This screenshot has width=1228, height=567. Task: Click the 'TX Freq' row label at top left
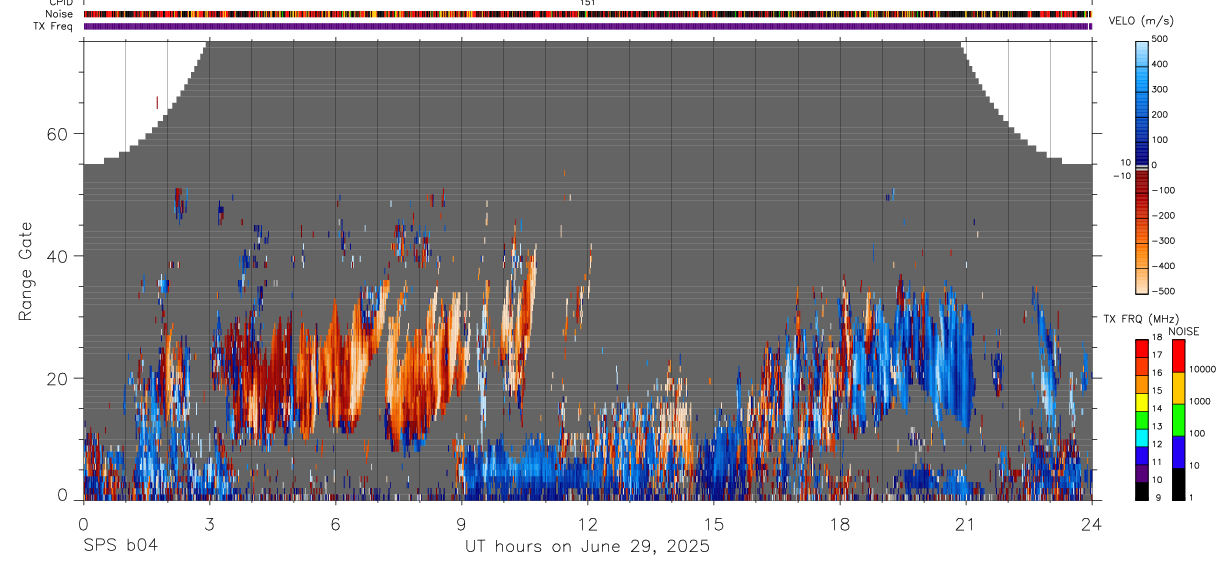[53, 26]
